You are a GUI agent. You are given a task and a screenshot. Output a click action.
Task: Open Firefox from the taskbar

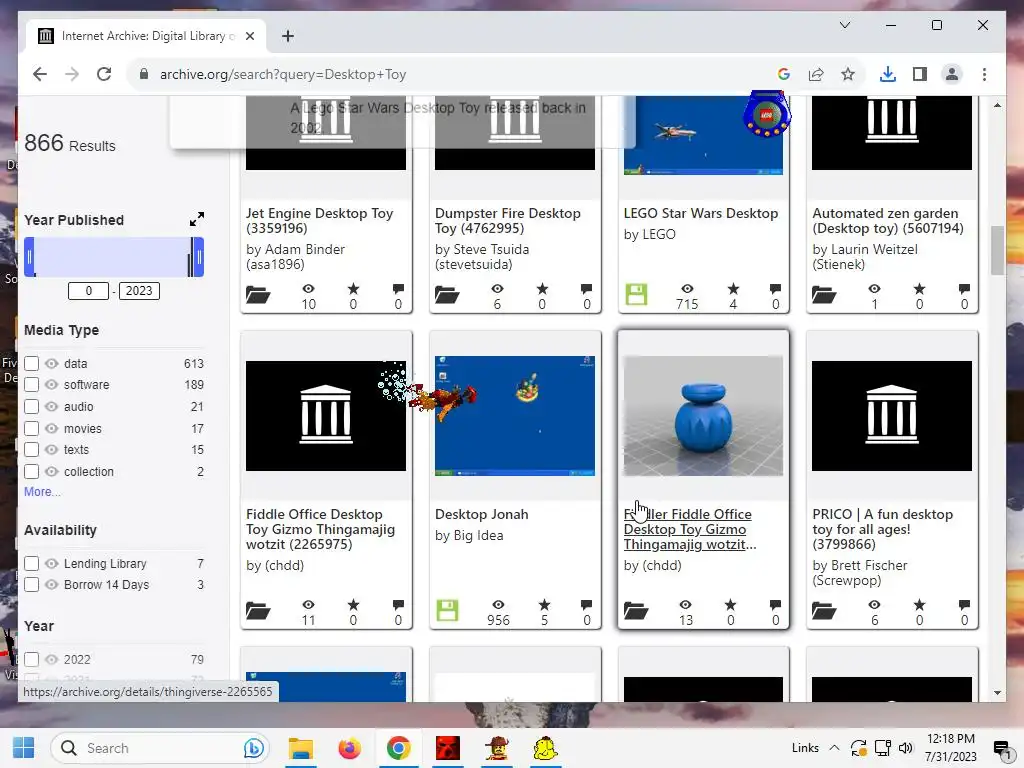tap(349, 748)
